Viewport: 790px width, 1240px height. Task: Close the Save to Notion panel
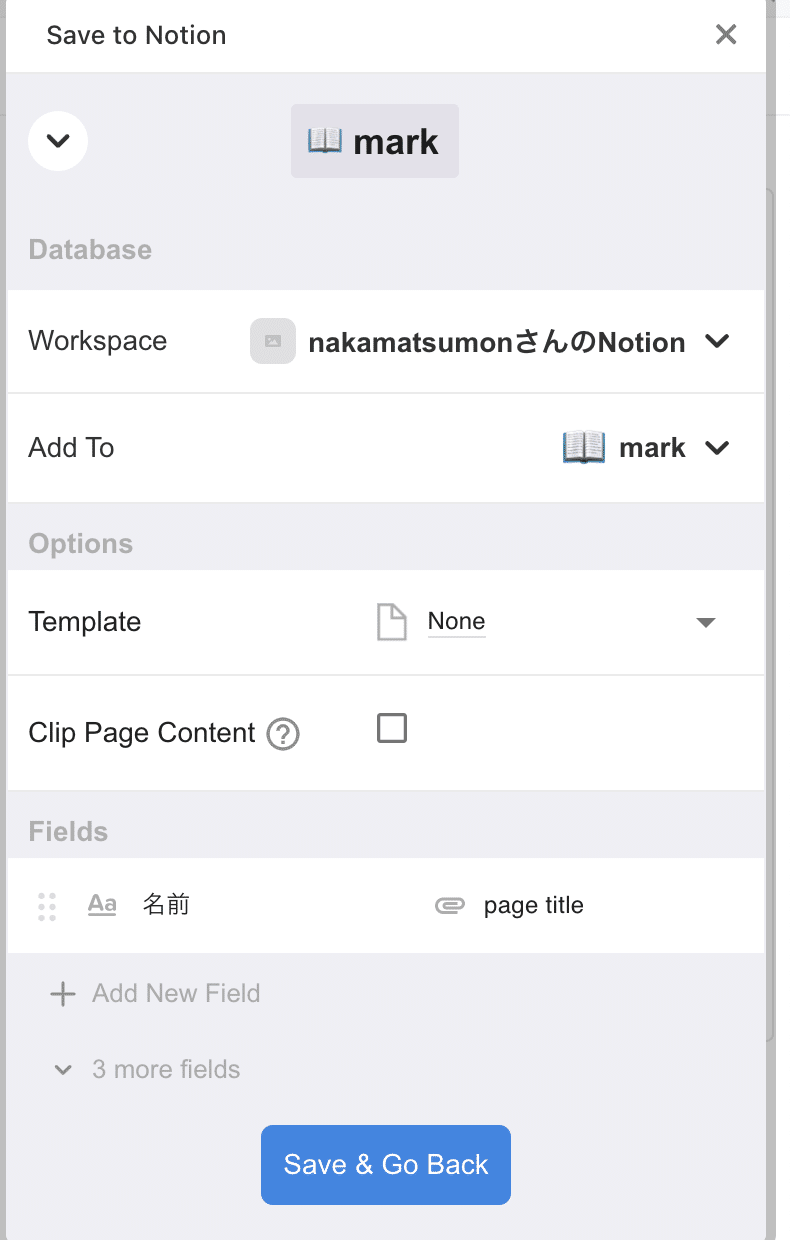[726, 35]
